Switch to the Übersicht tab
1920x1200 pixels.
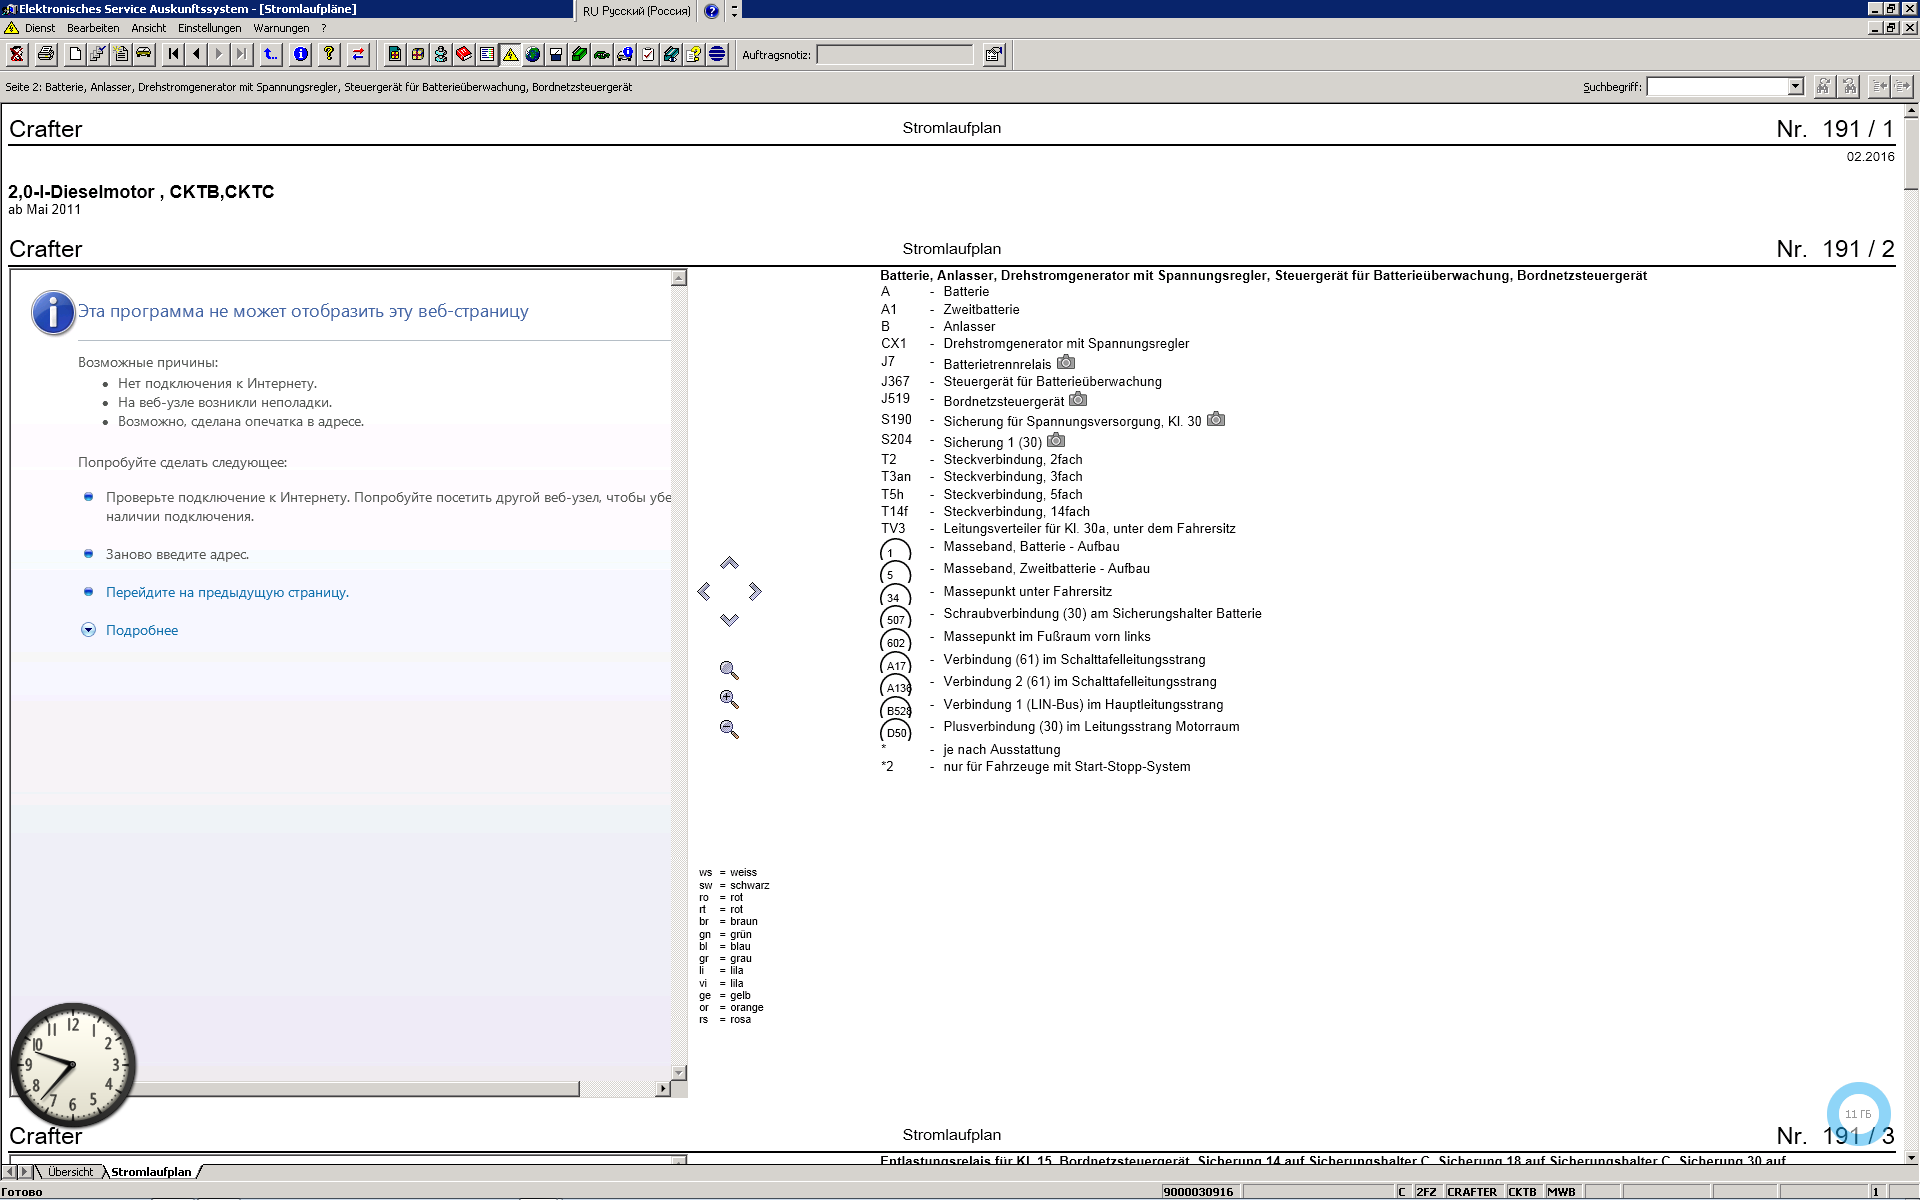(x=70, y=1172)
